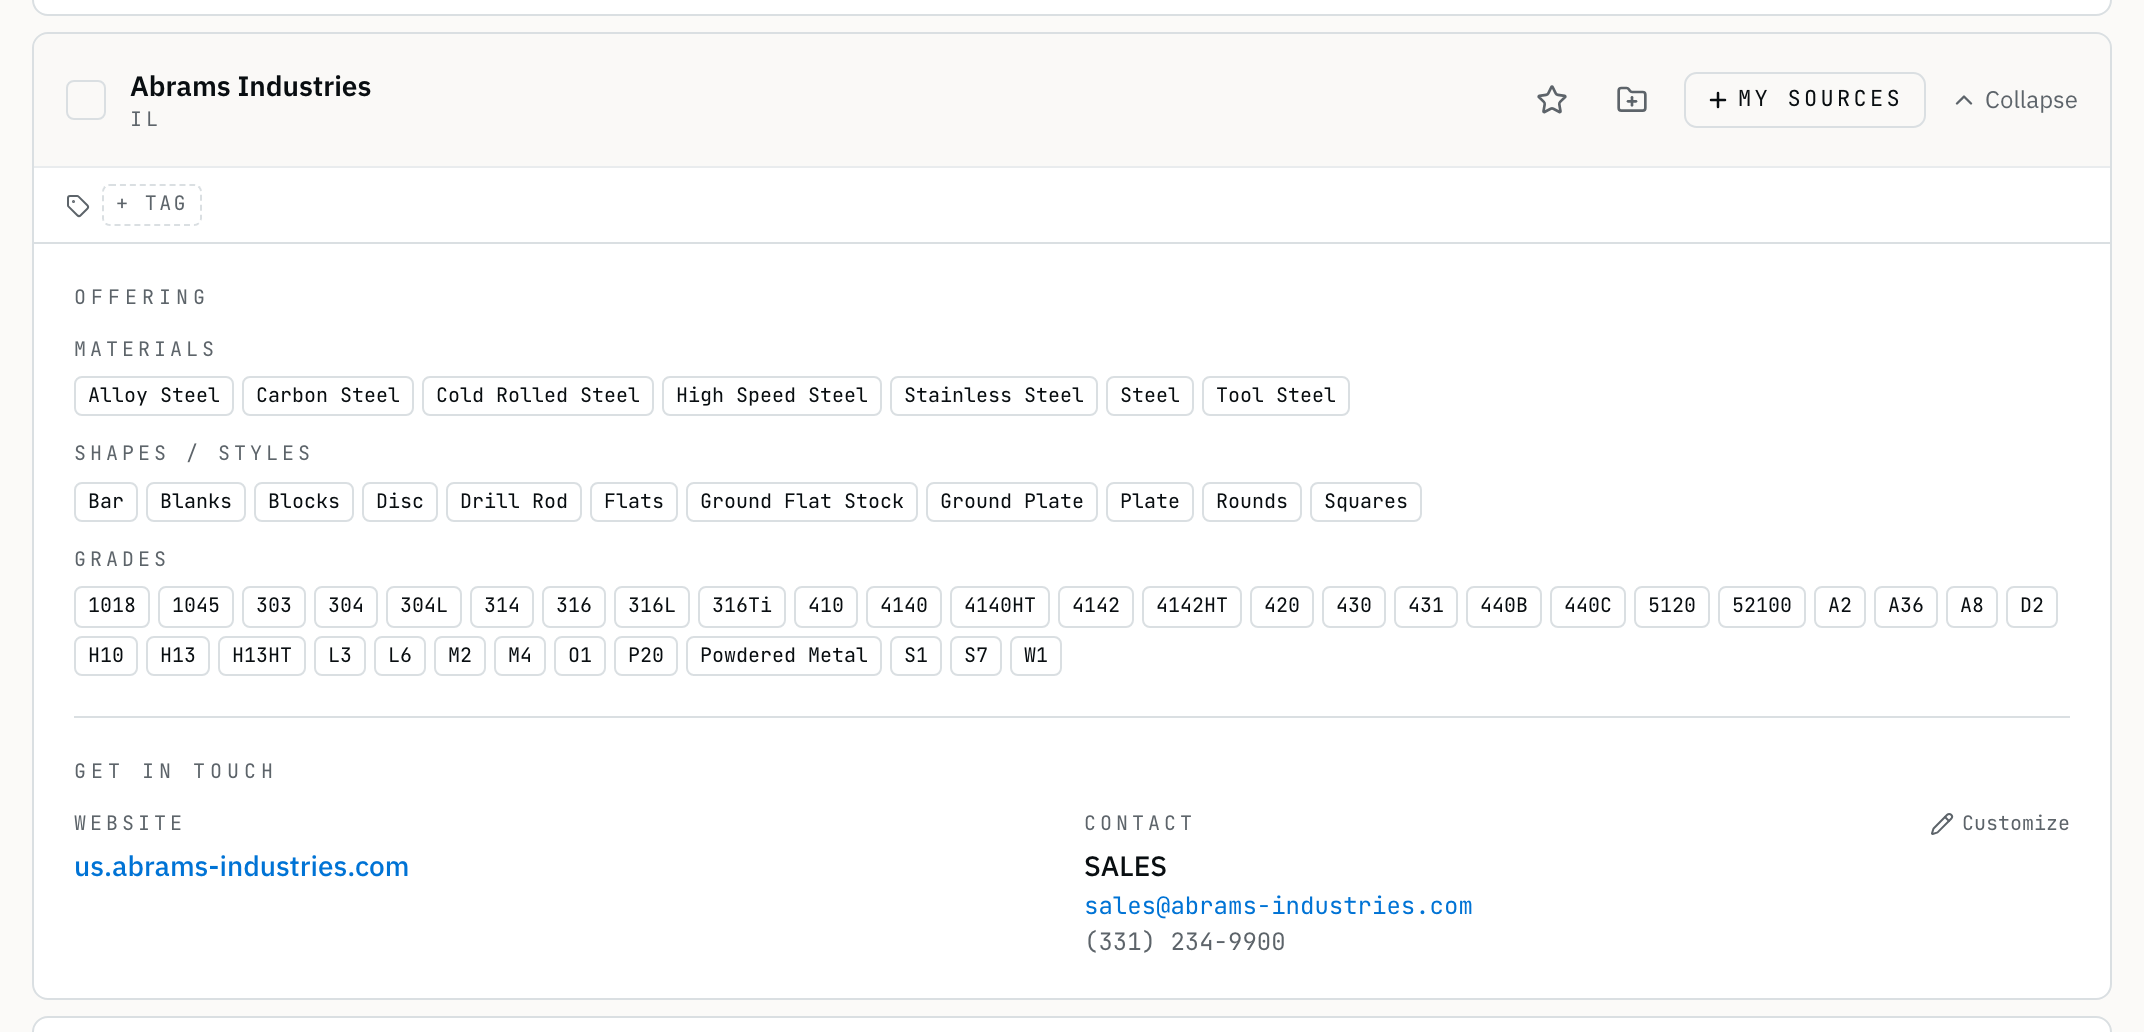The image size is (2144, 1032).
Task: Add Abrams Industries to a folder
Action: click(1631, 100)
